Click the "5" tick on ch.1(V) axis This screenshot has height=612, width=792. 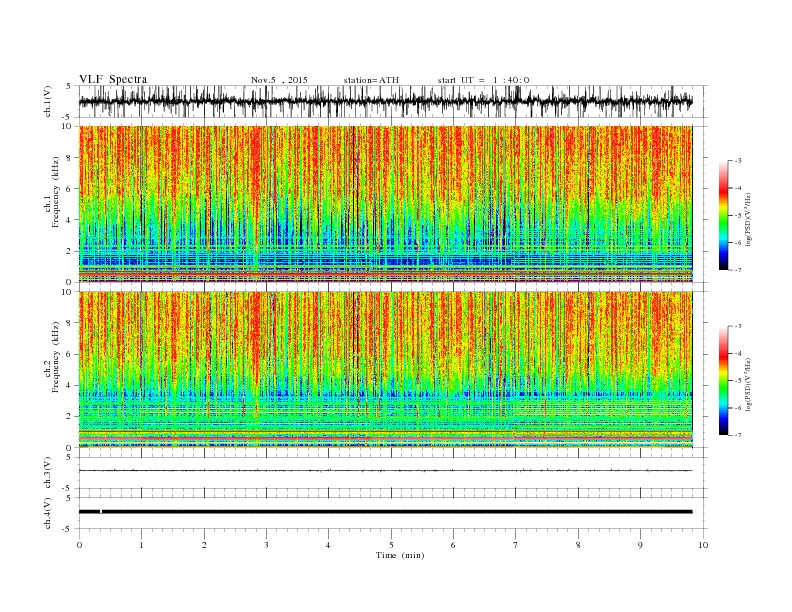(69, 86)
